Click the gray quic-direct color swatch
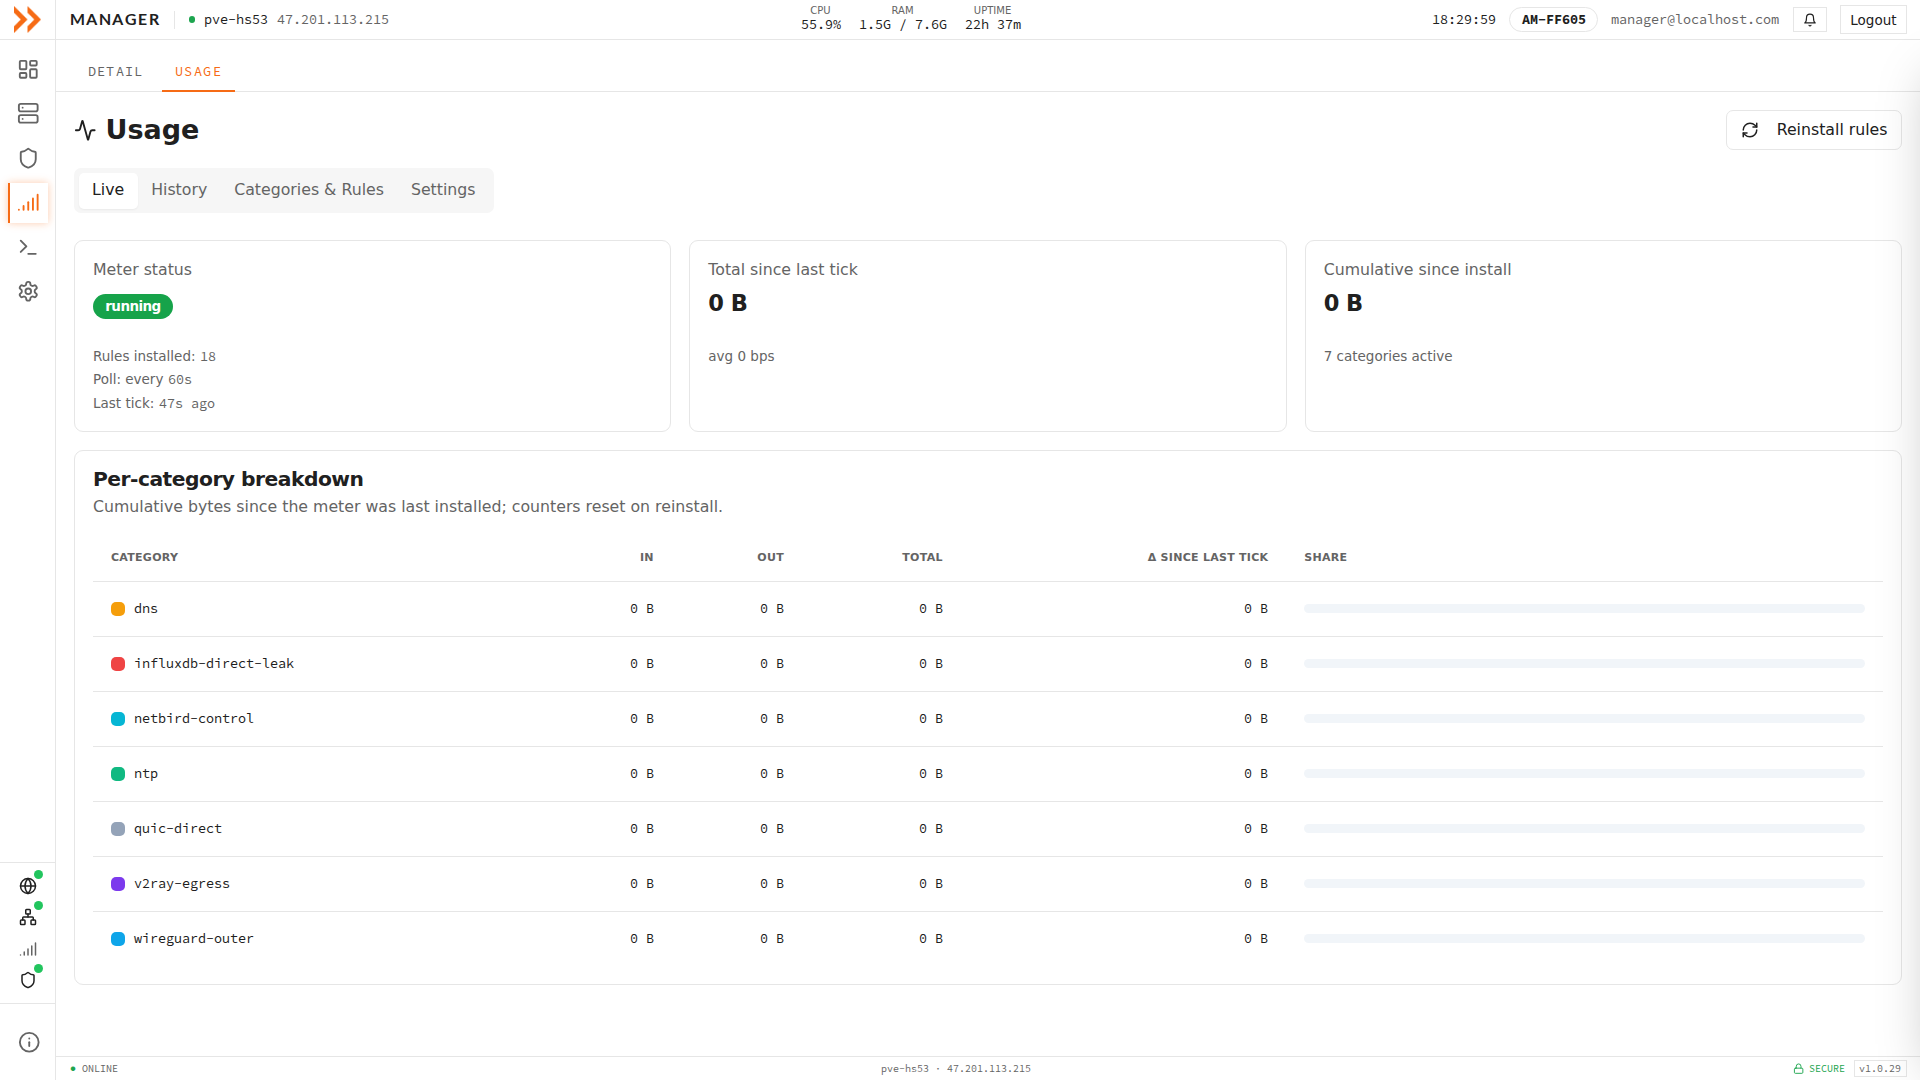1920x1080 pixels. click(x=118, y=829)
